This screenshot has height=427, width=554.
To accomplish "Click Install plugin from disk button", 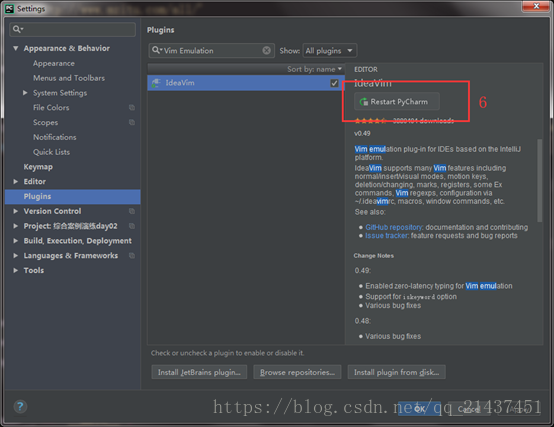I will tap(396, 372).
